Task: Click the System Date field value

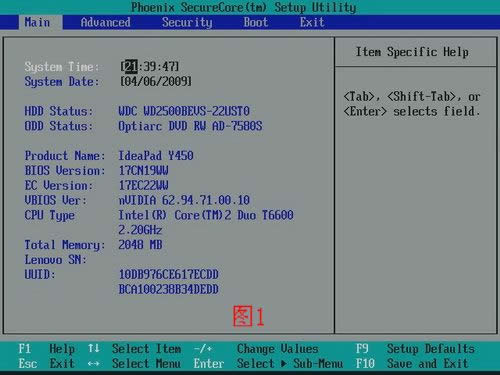Action: tap(156, 81)
